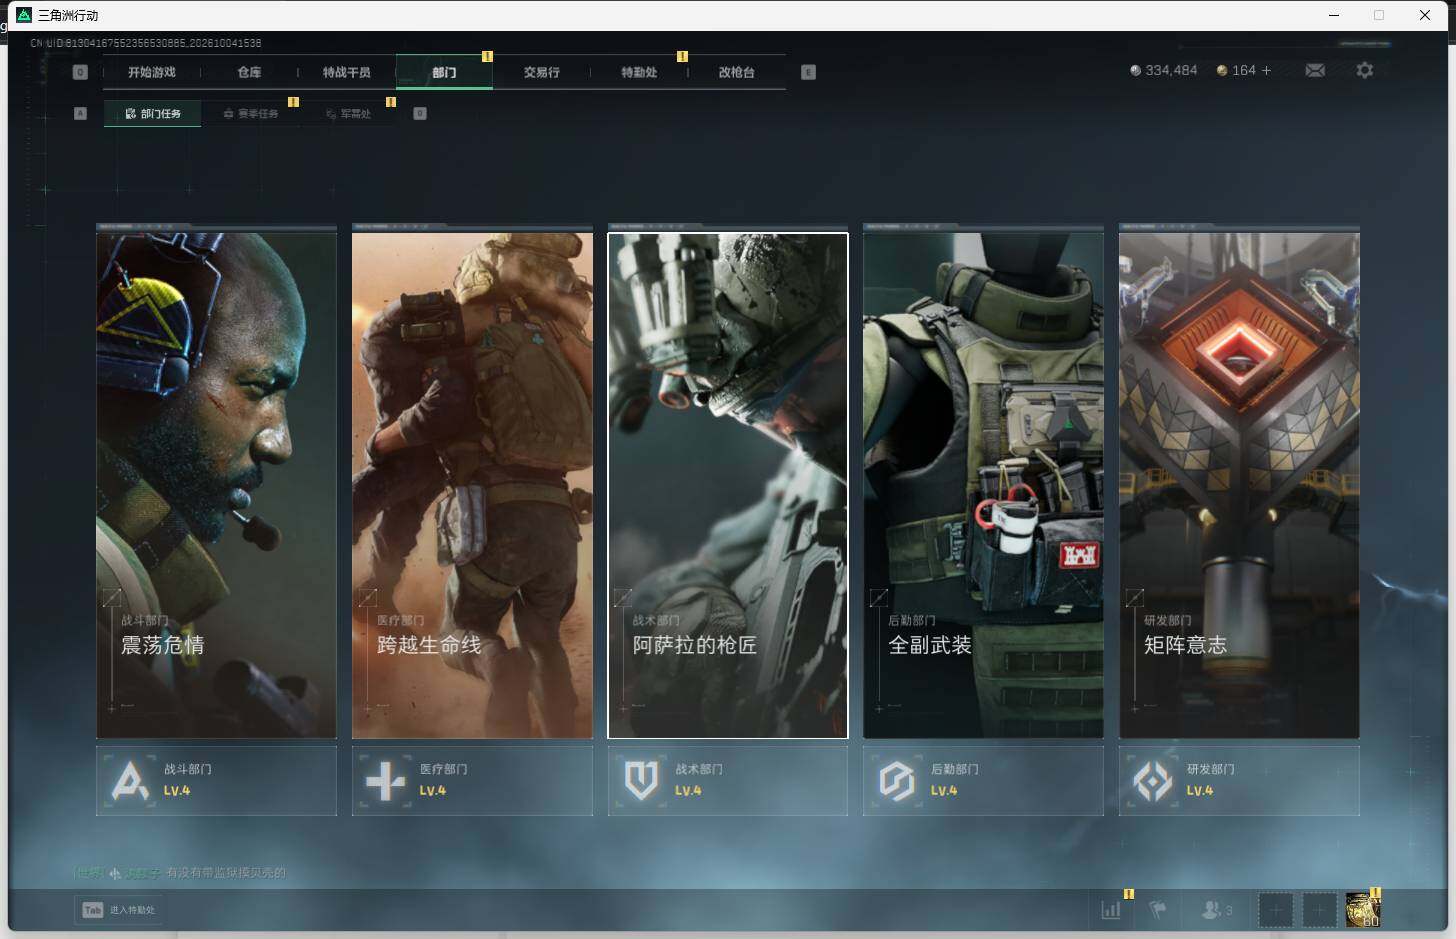Click the 医疗部门 cross icon
This screenshot has height=939, width=1456.
(x=386, y=781)
